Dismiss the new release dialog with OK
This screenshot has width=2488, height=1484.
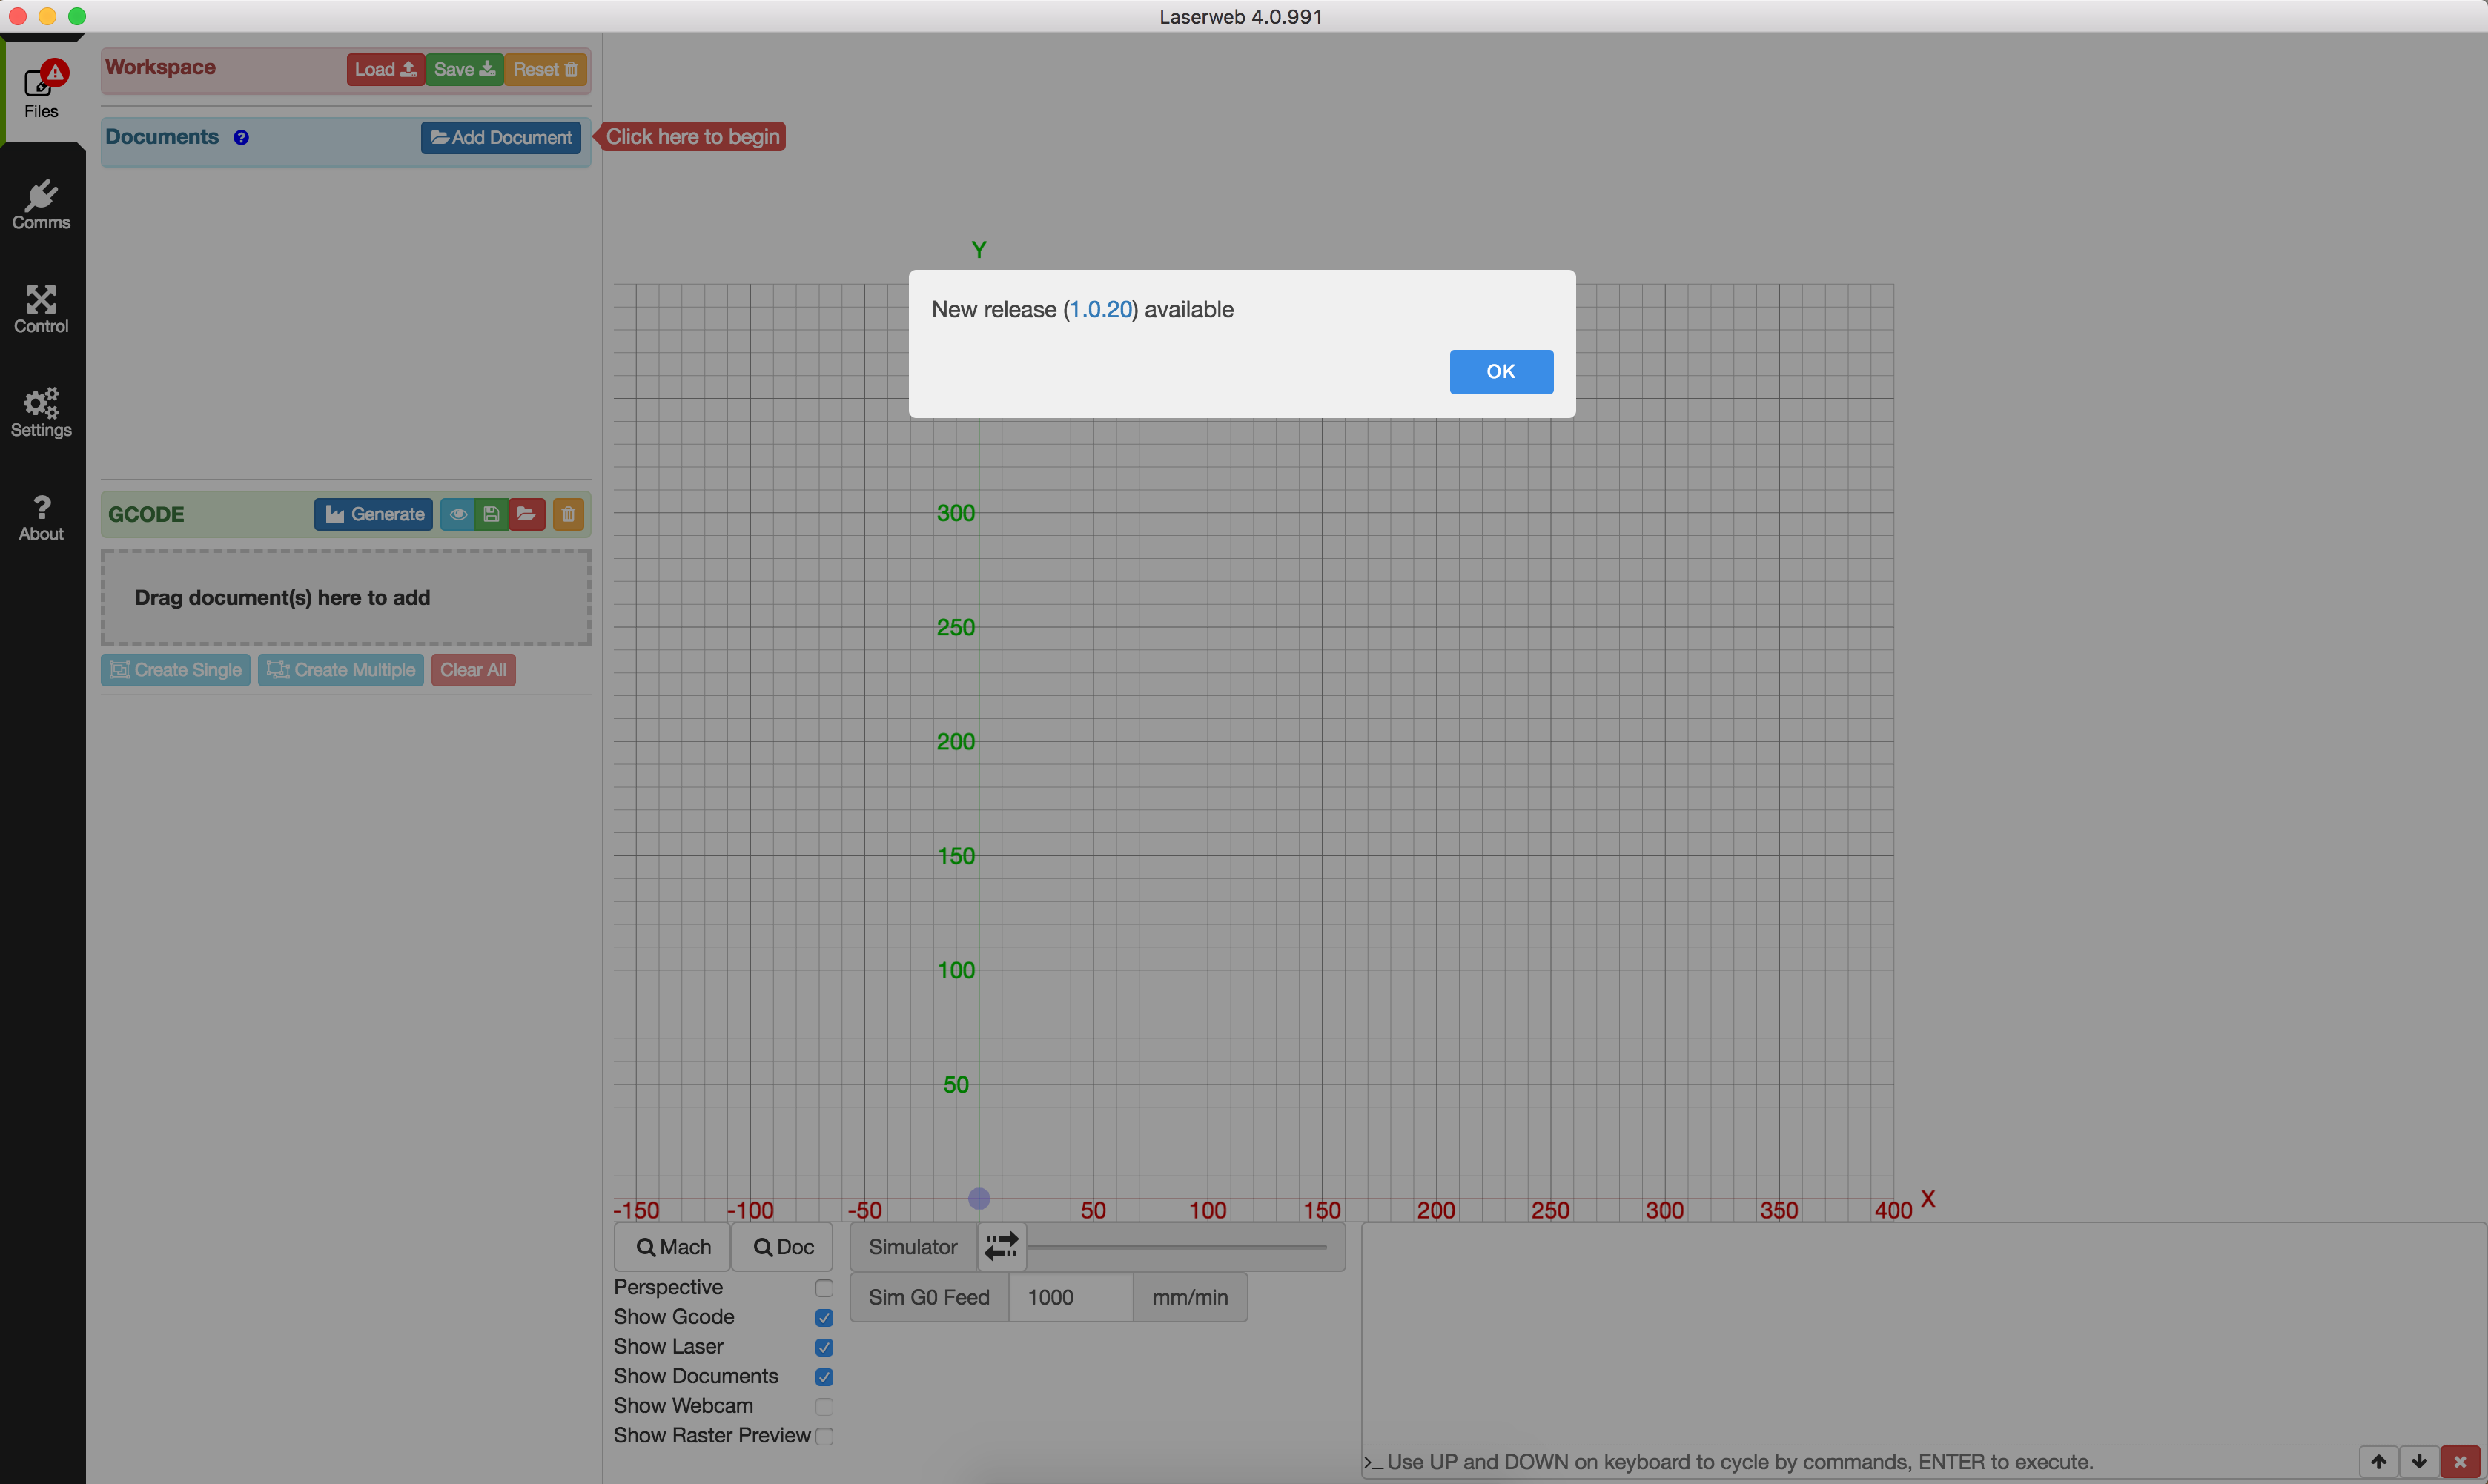click(1501, 371)
